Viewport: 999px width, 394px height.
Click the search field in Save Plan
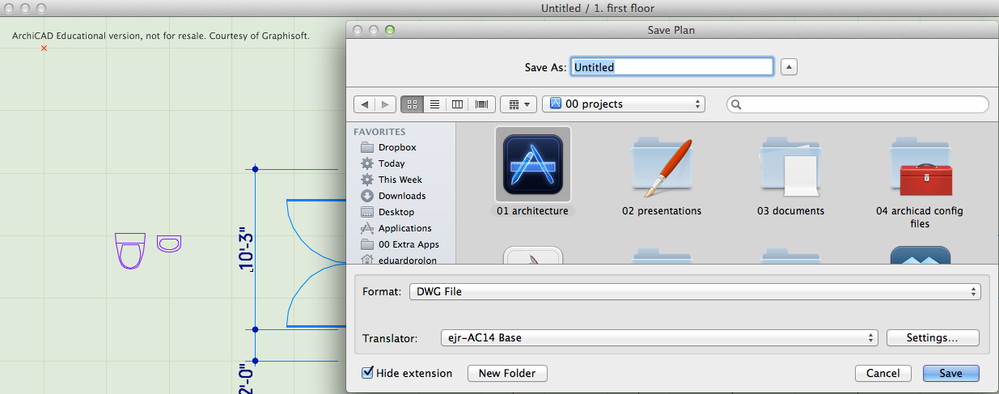click(858, 105)
